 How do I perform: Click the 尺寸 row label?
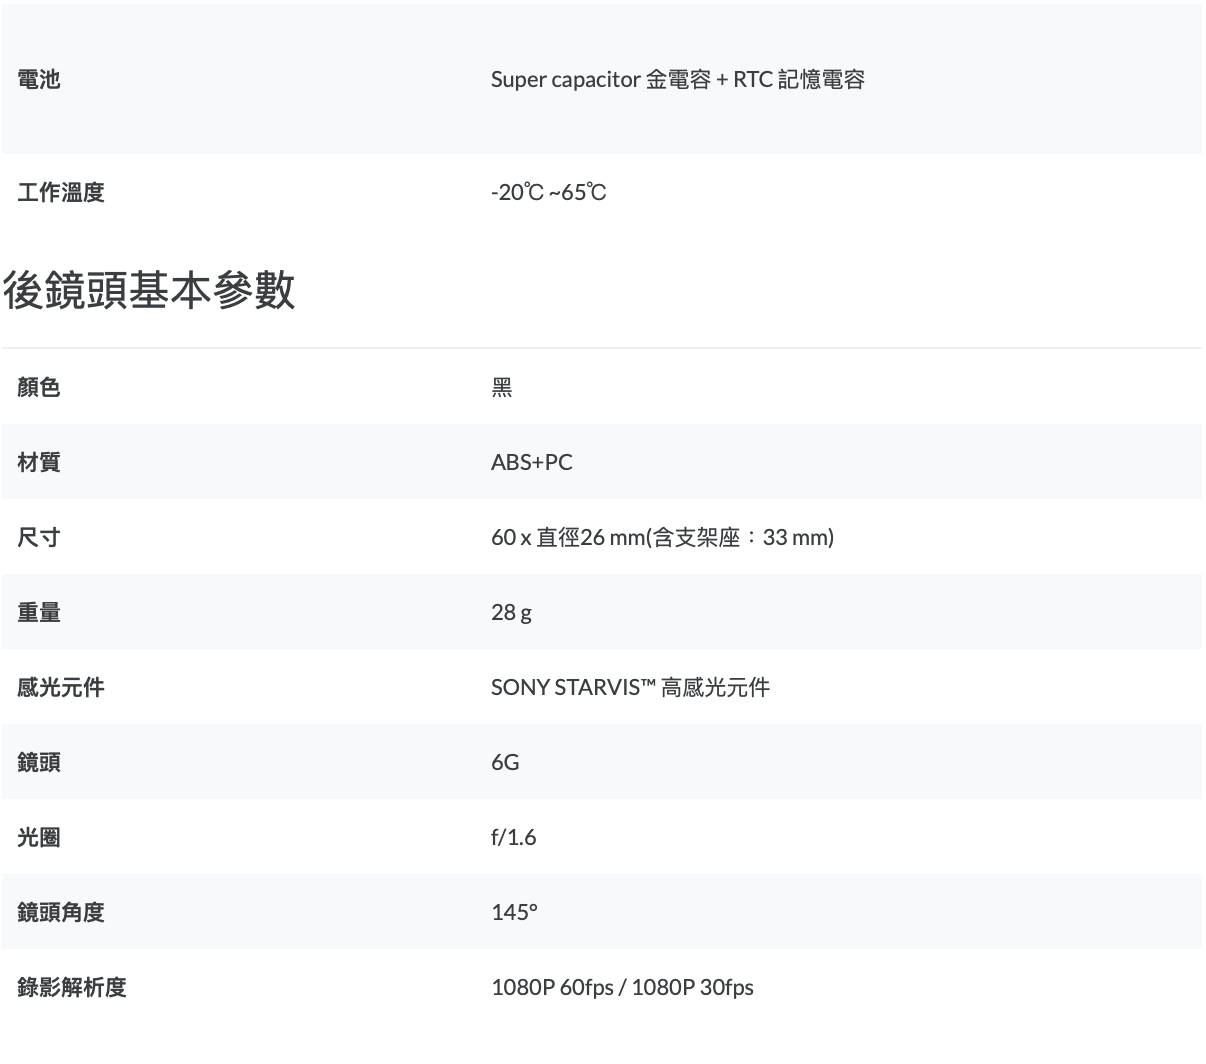[x=39, y=537]
